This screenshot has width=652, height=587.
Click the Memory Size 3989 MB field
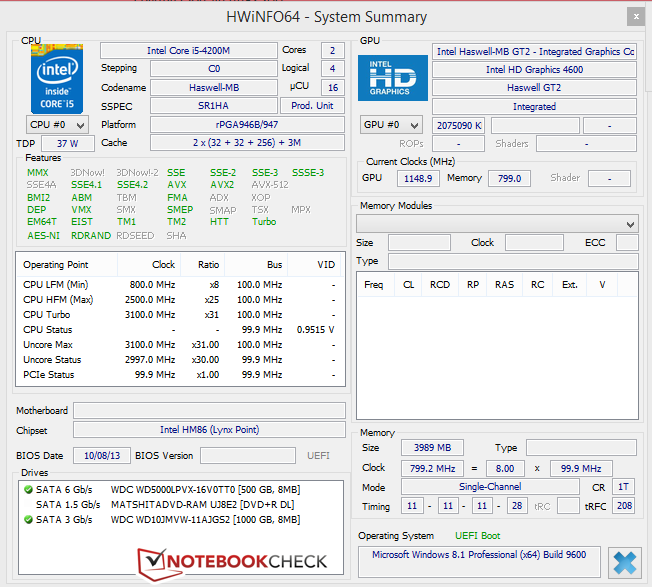pyautogui.click(x=432, y=448)
